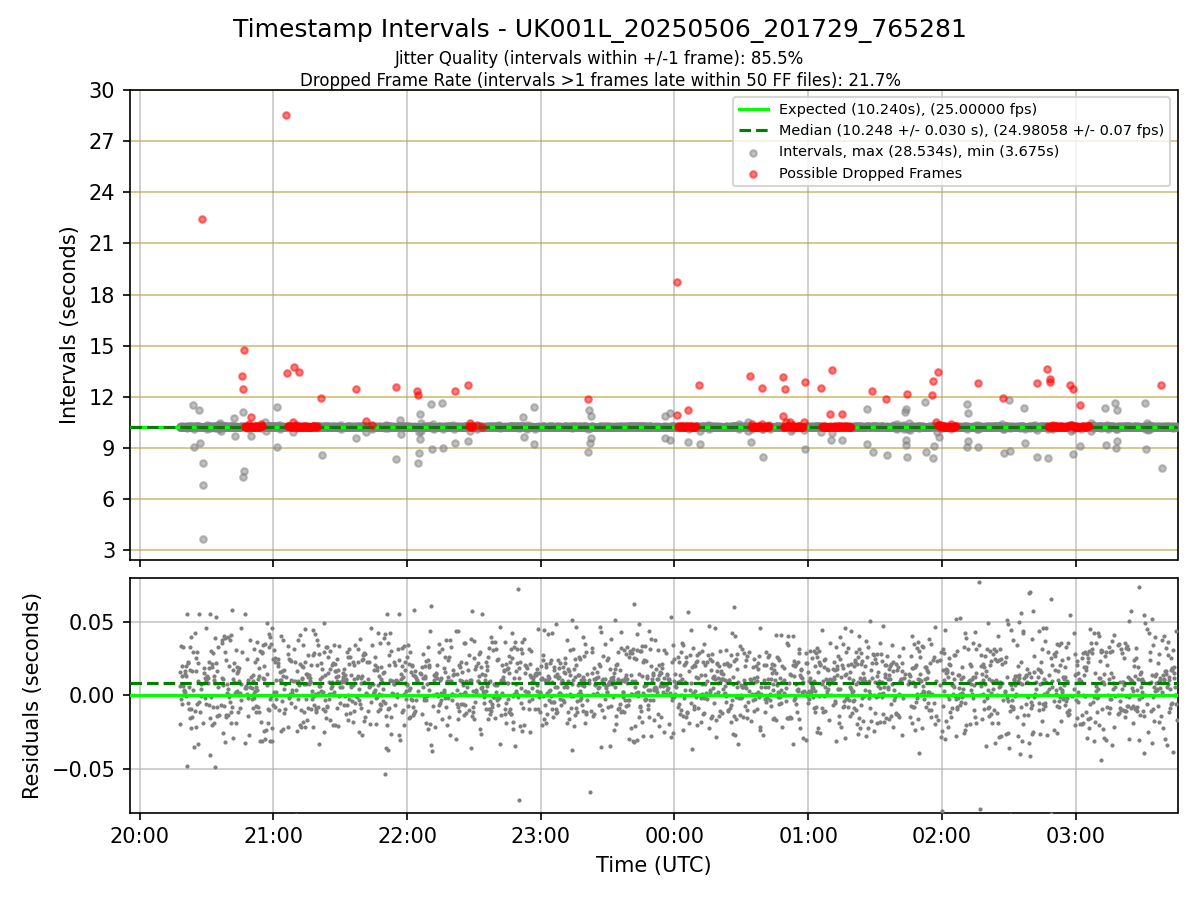Click the red dropped-frame point near 18.7 seconds at midnight
The height and width of the screenshot is (900, 1200).
pos(677,282)
